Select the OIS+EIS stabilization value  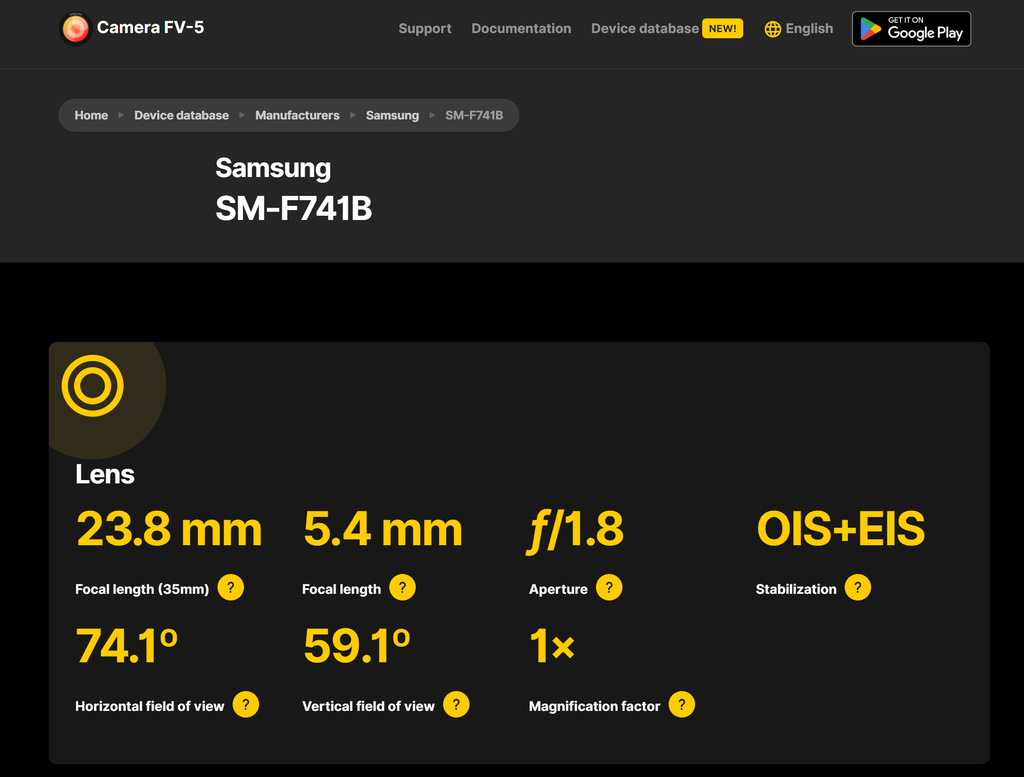pyautogui.click(x=840, y=529)
